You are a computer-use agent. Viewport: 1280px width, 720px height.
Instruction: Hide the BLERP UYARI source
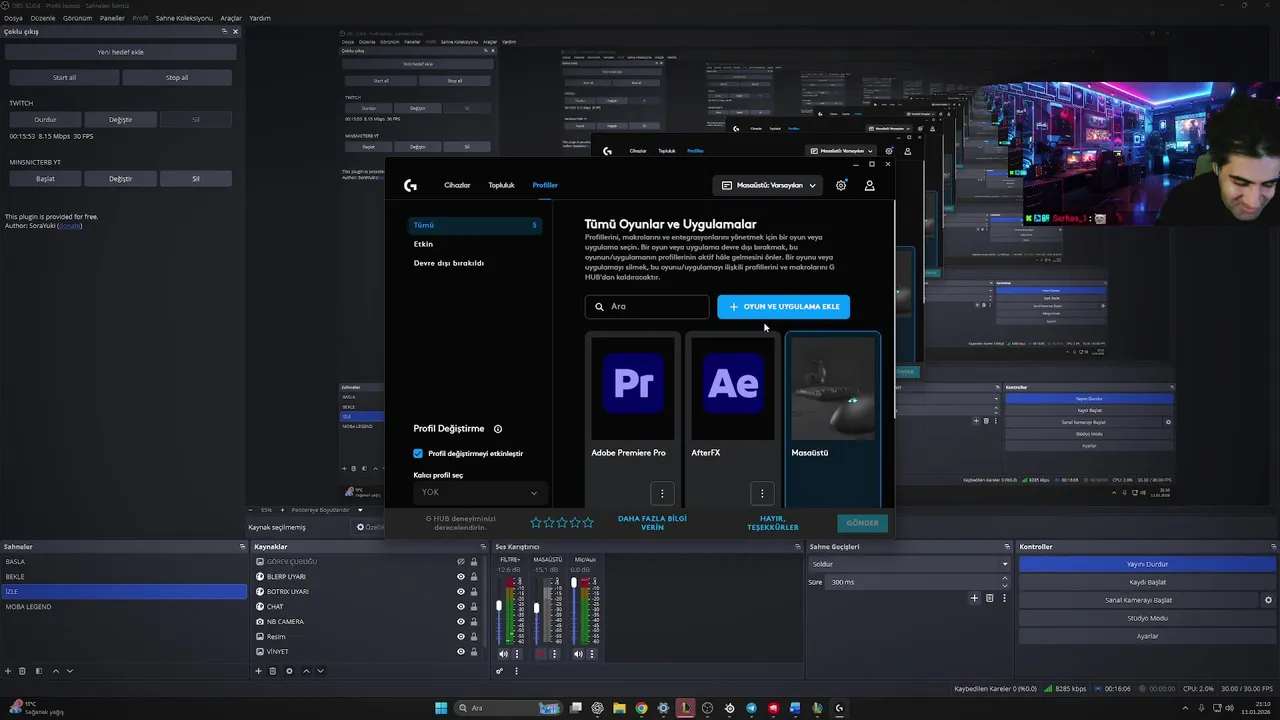461,577
